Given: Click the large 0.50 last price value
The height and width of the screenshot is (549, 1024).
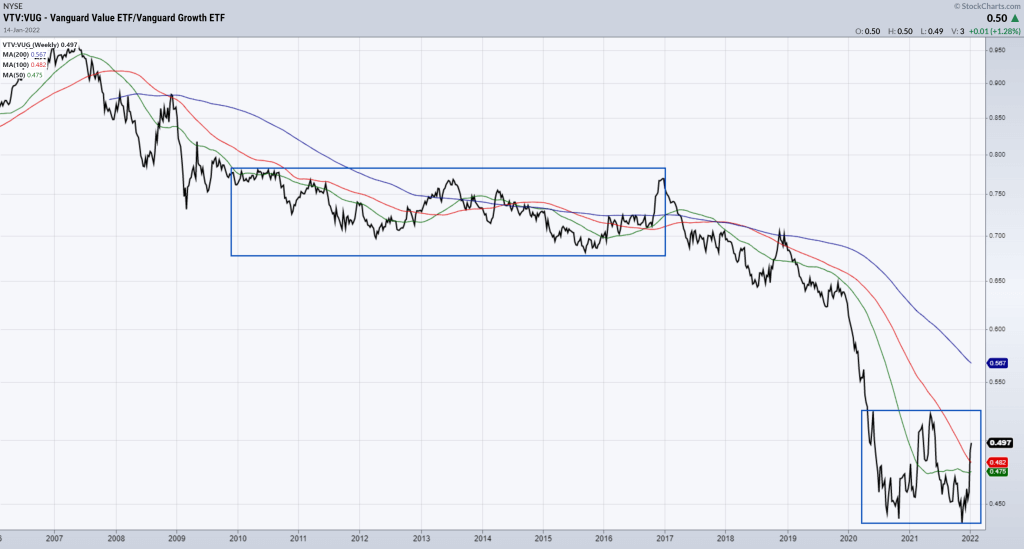Looking at the screenshot, I should pyautogui.click(x=997, y=18).
